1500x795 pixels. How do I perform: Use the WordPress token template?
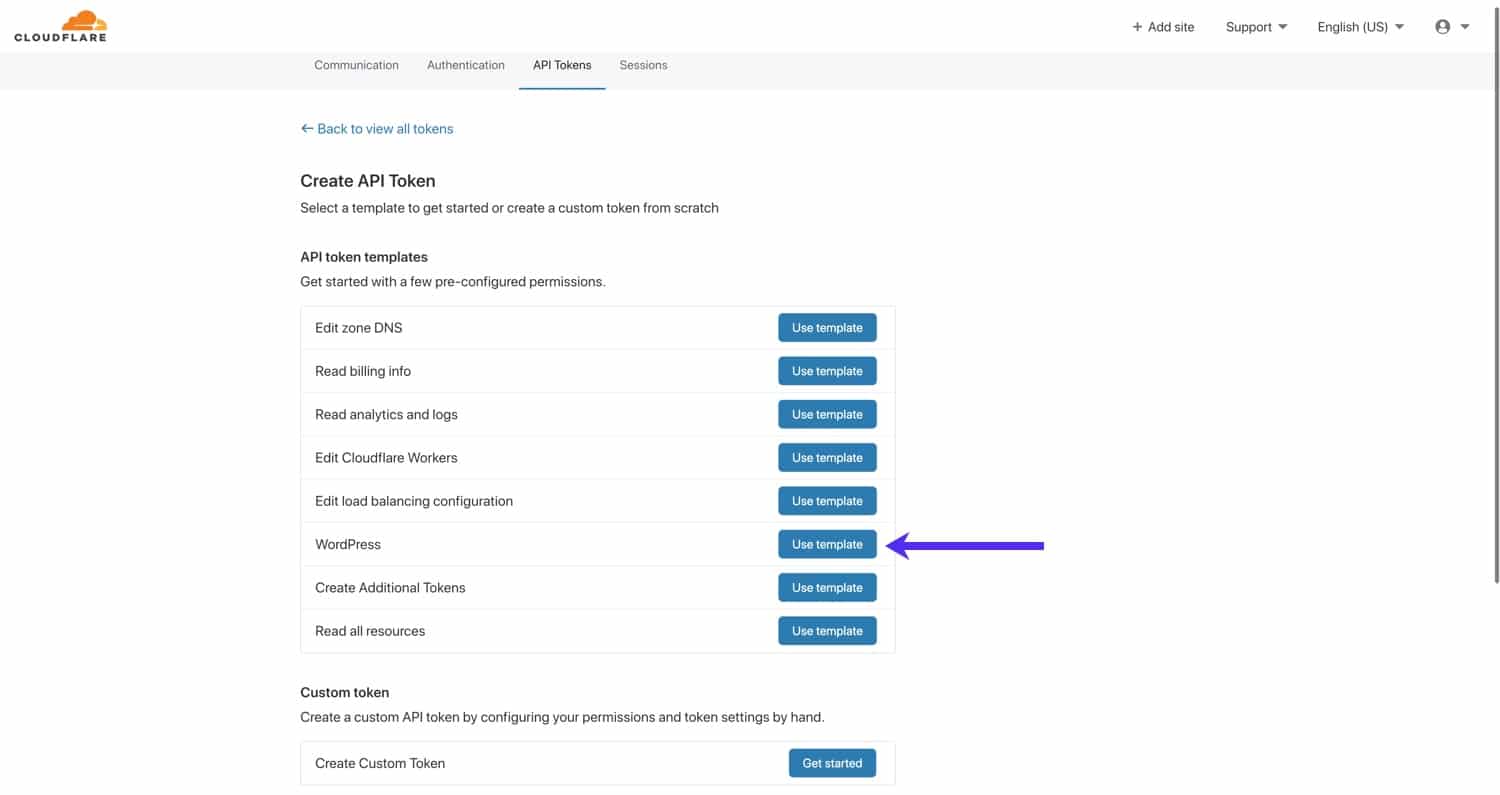tap(827, 544)
